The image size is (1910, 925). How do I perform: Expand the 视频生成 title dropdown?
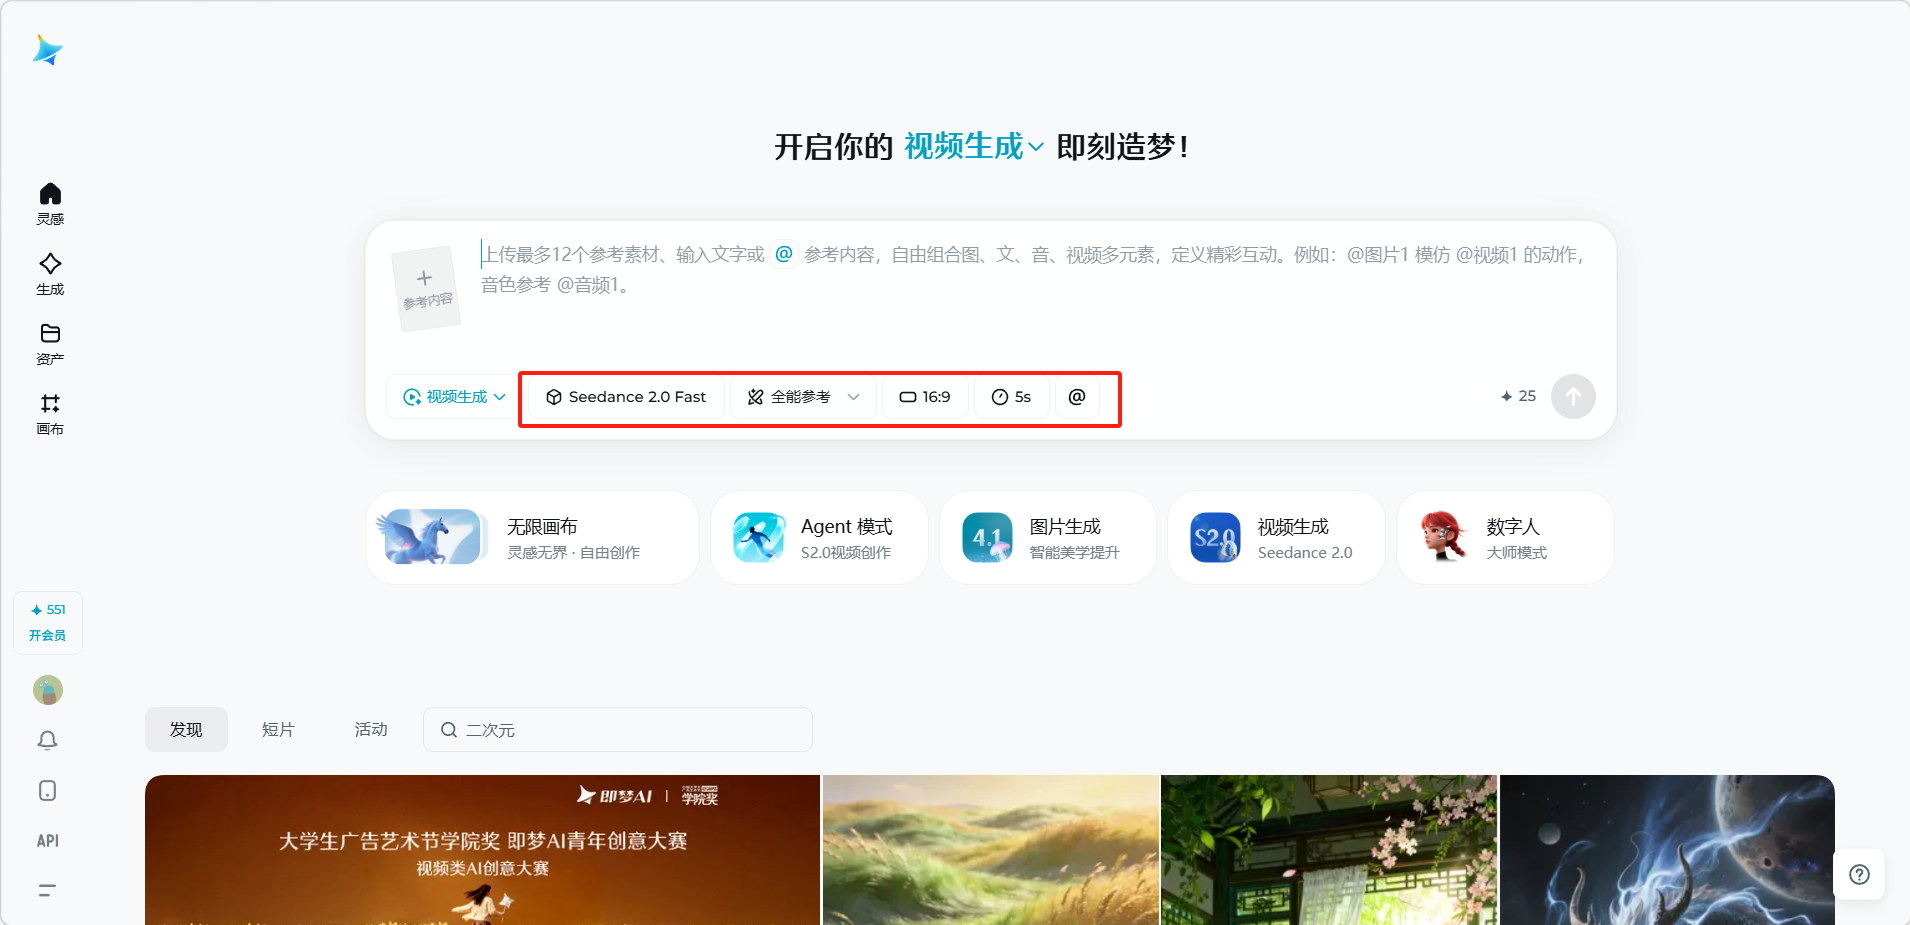click(974, 147)
